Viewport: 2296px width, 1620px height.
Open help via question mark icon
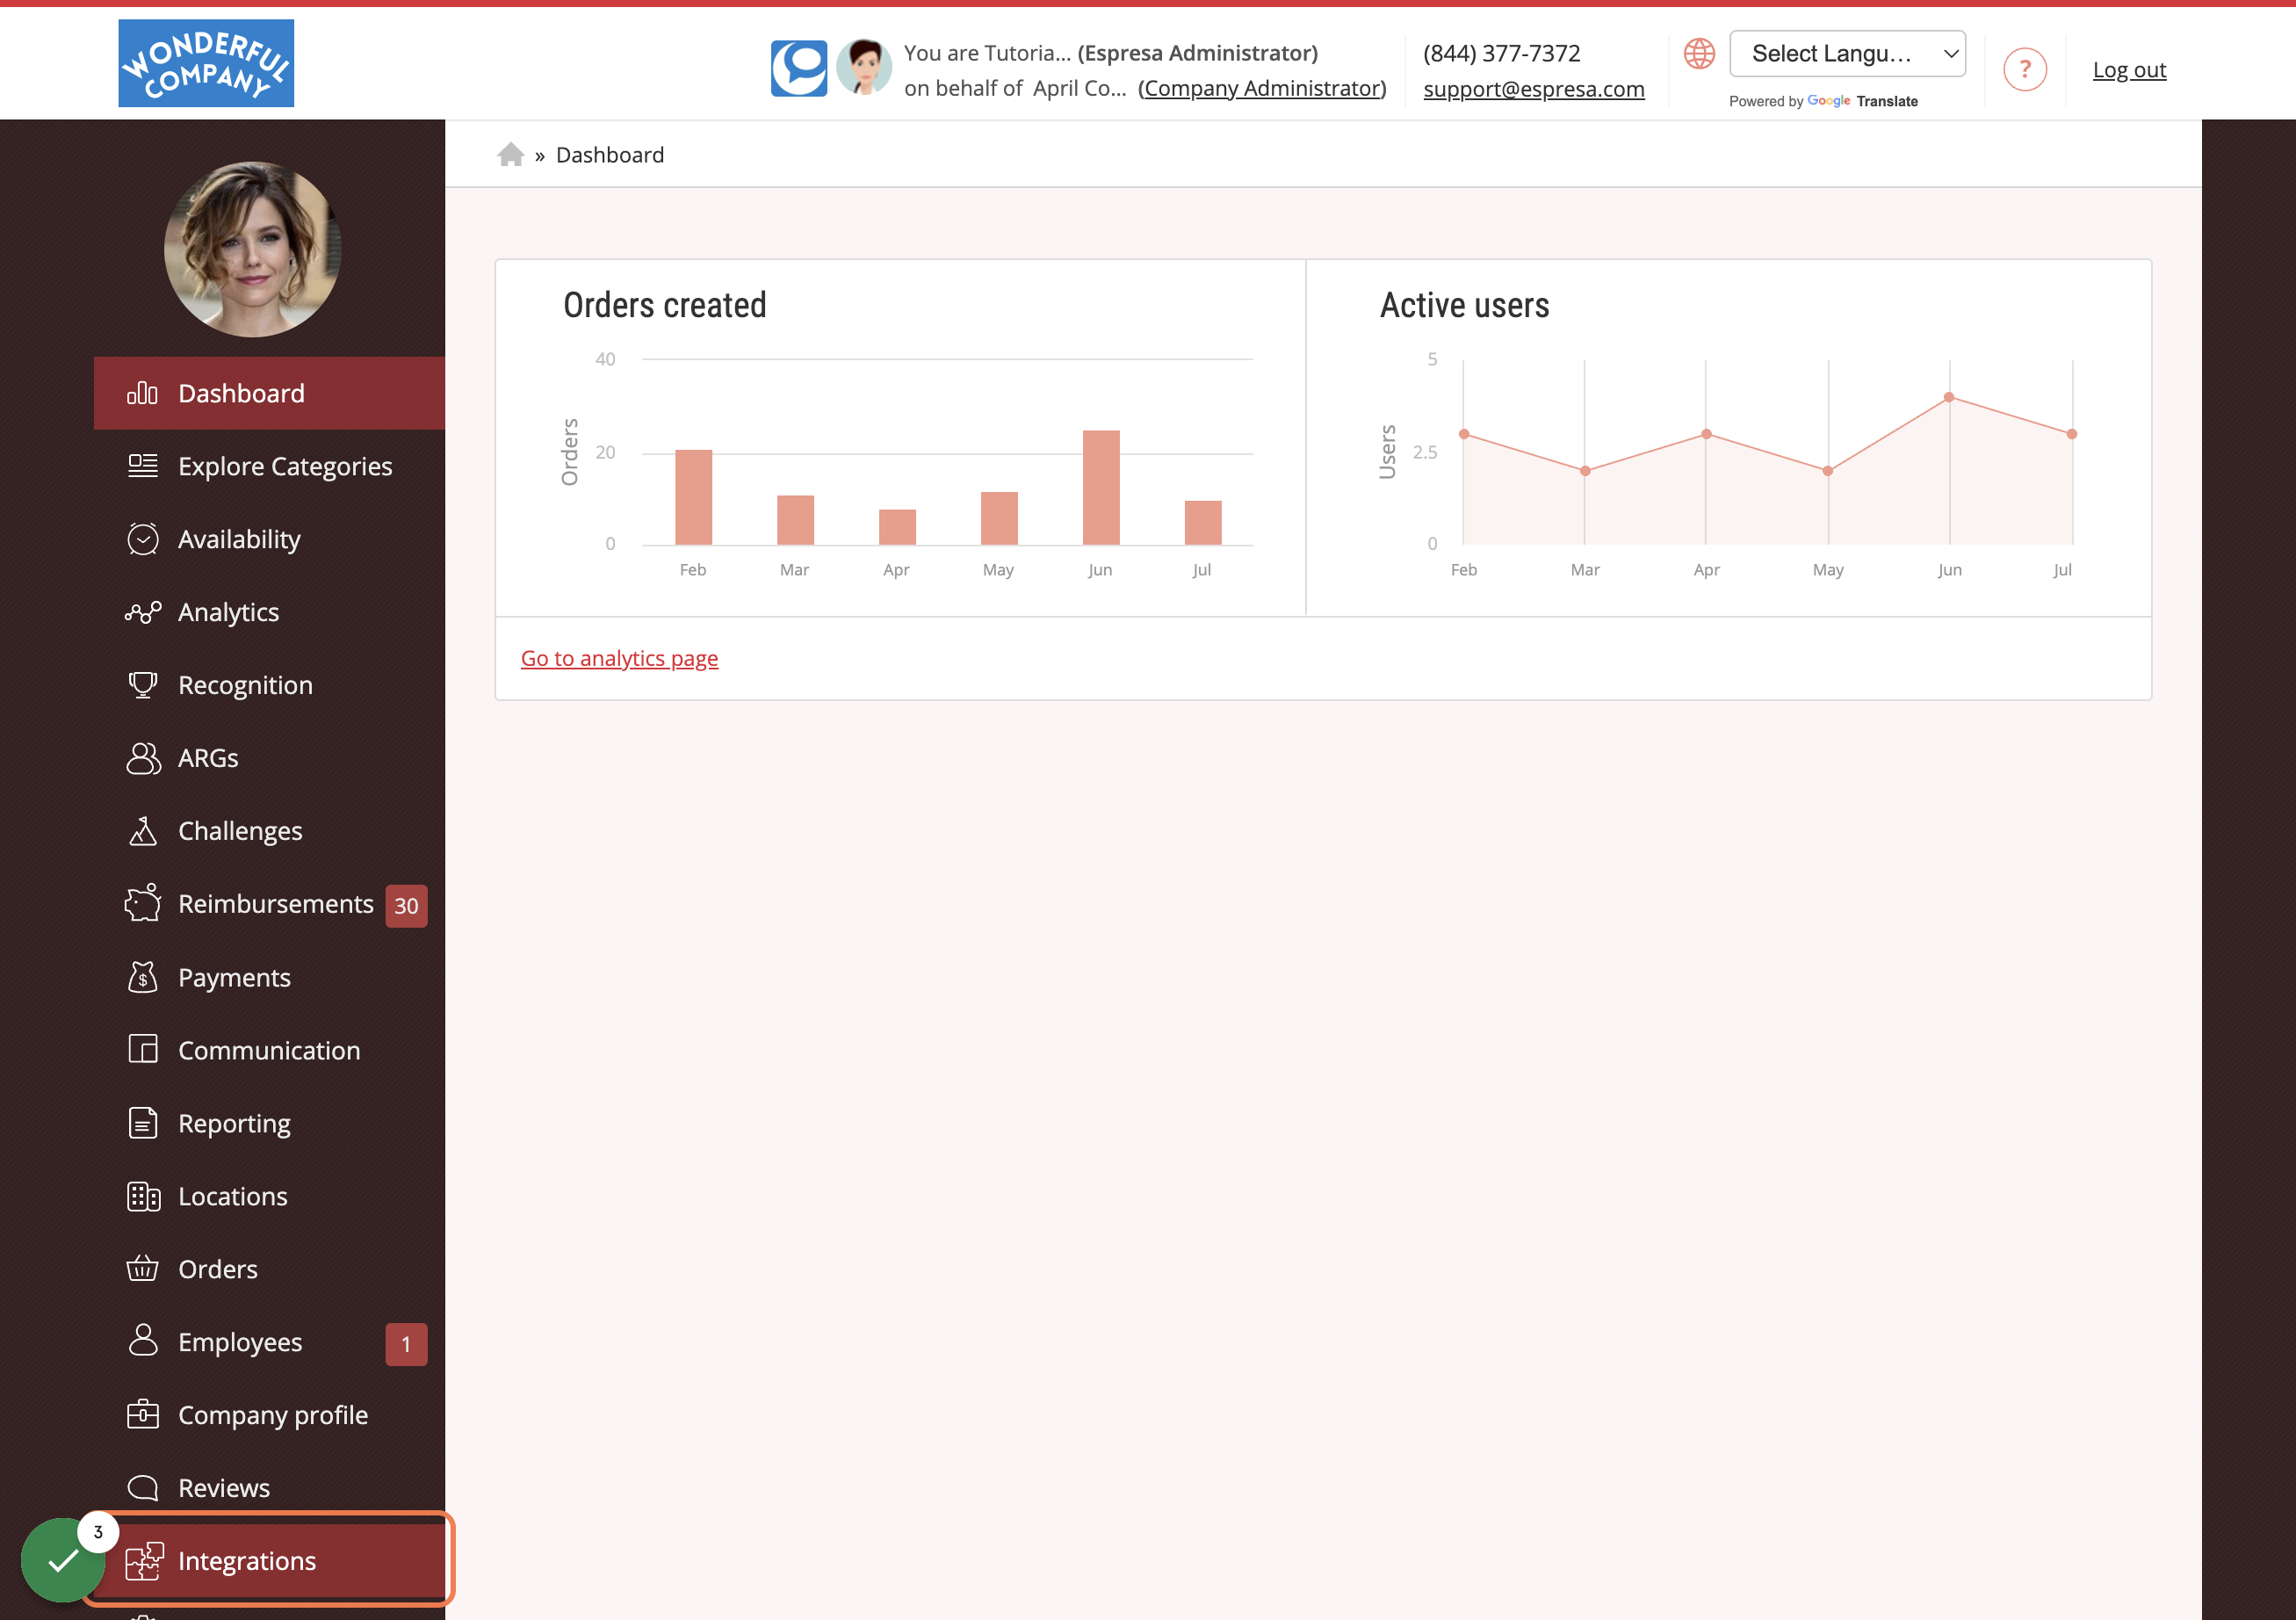(2024, 69)
